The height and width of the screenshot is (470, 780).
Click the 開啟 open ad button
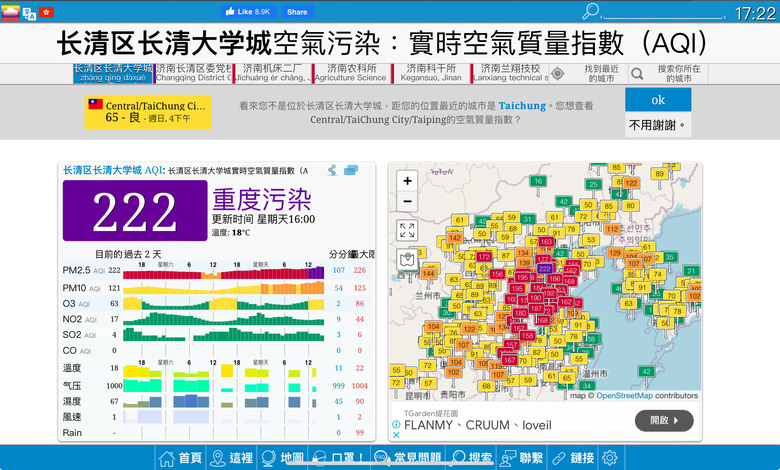point(664,420)
